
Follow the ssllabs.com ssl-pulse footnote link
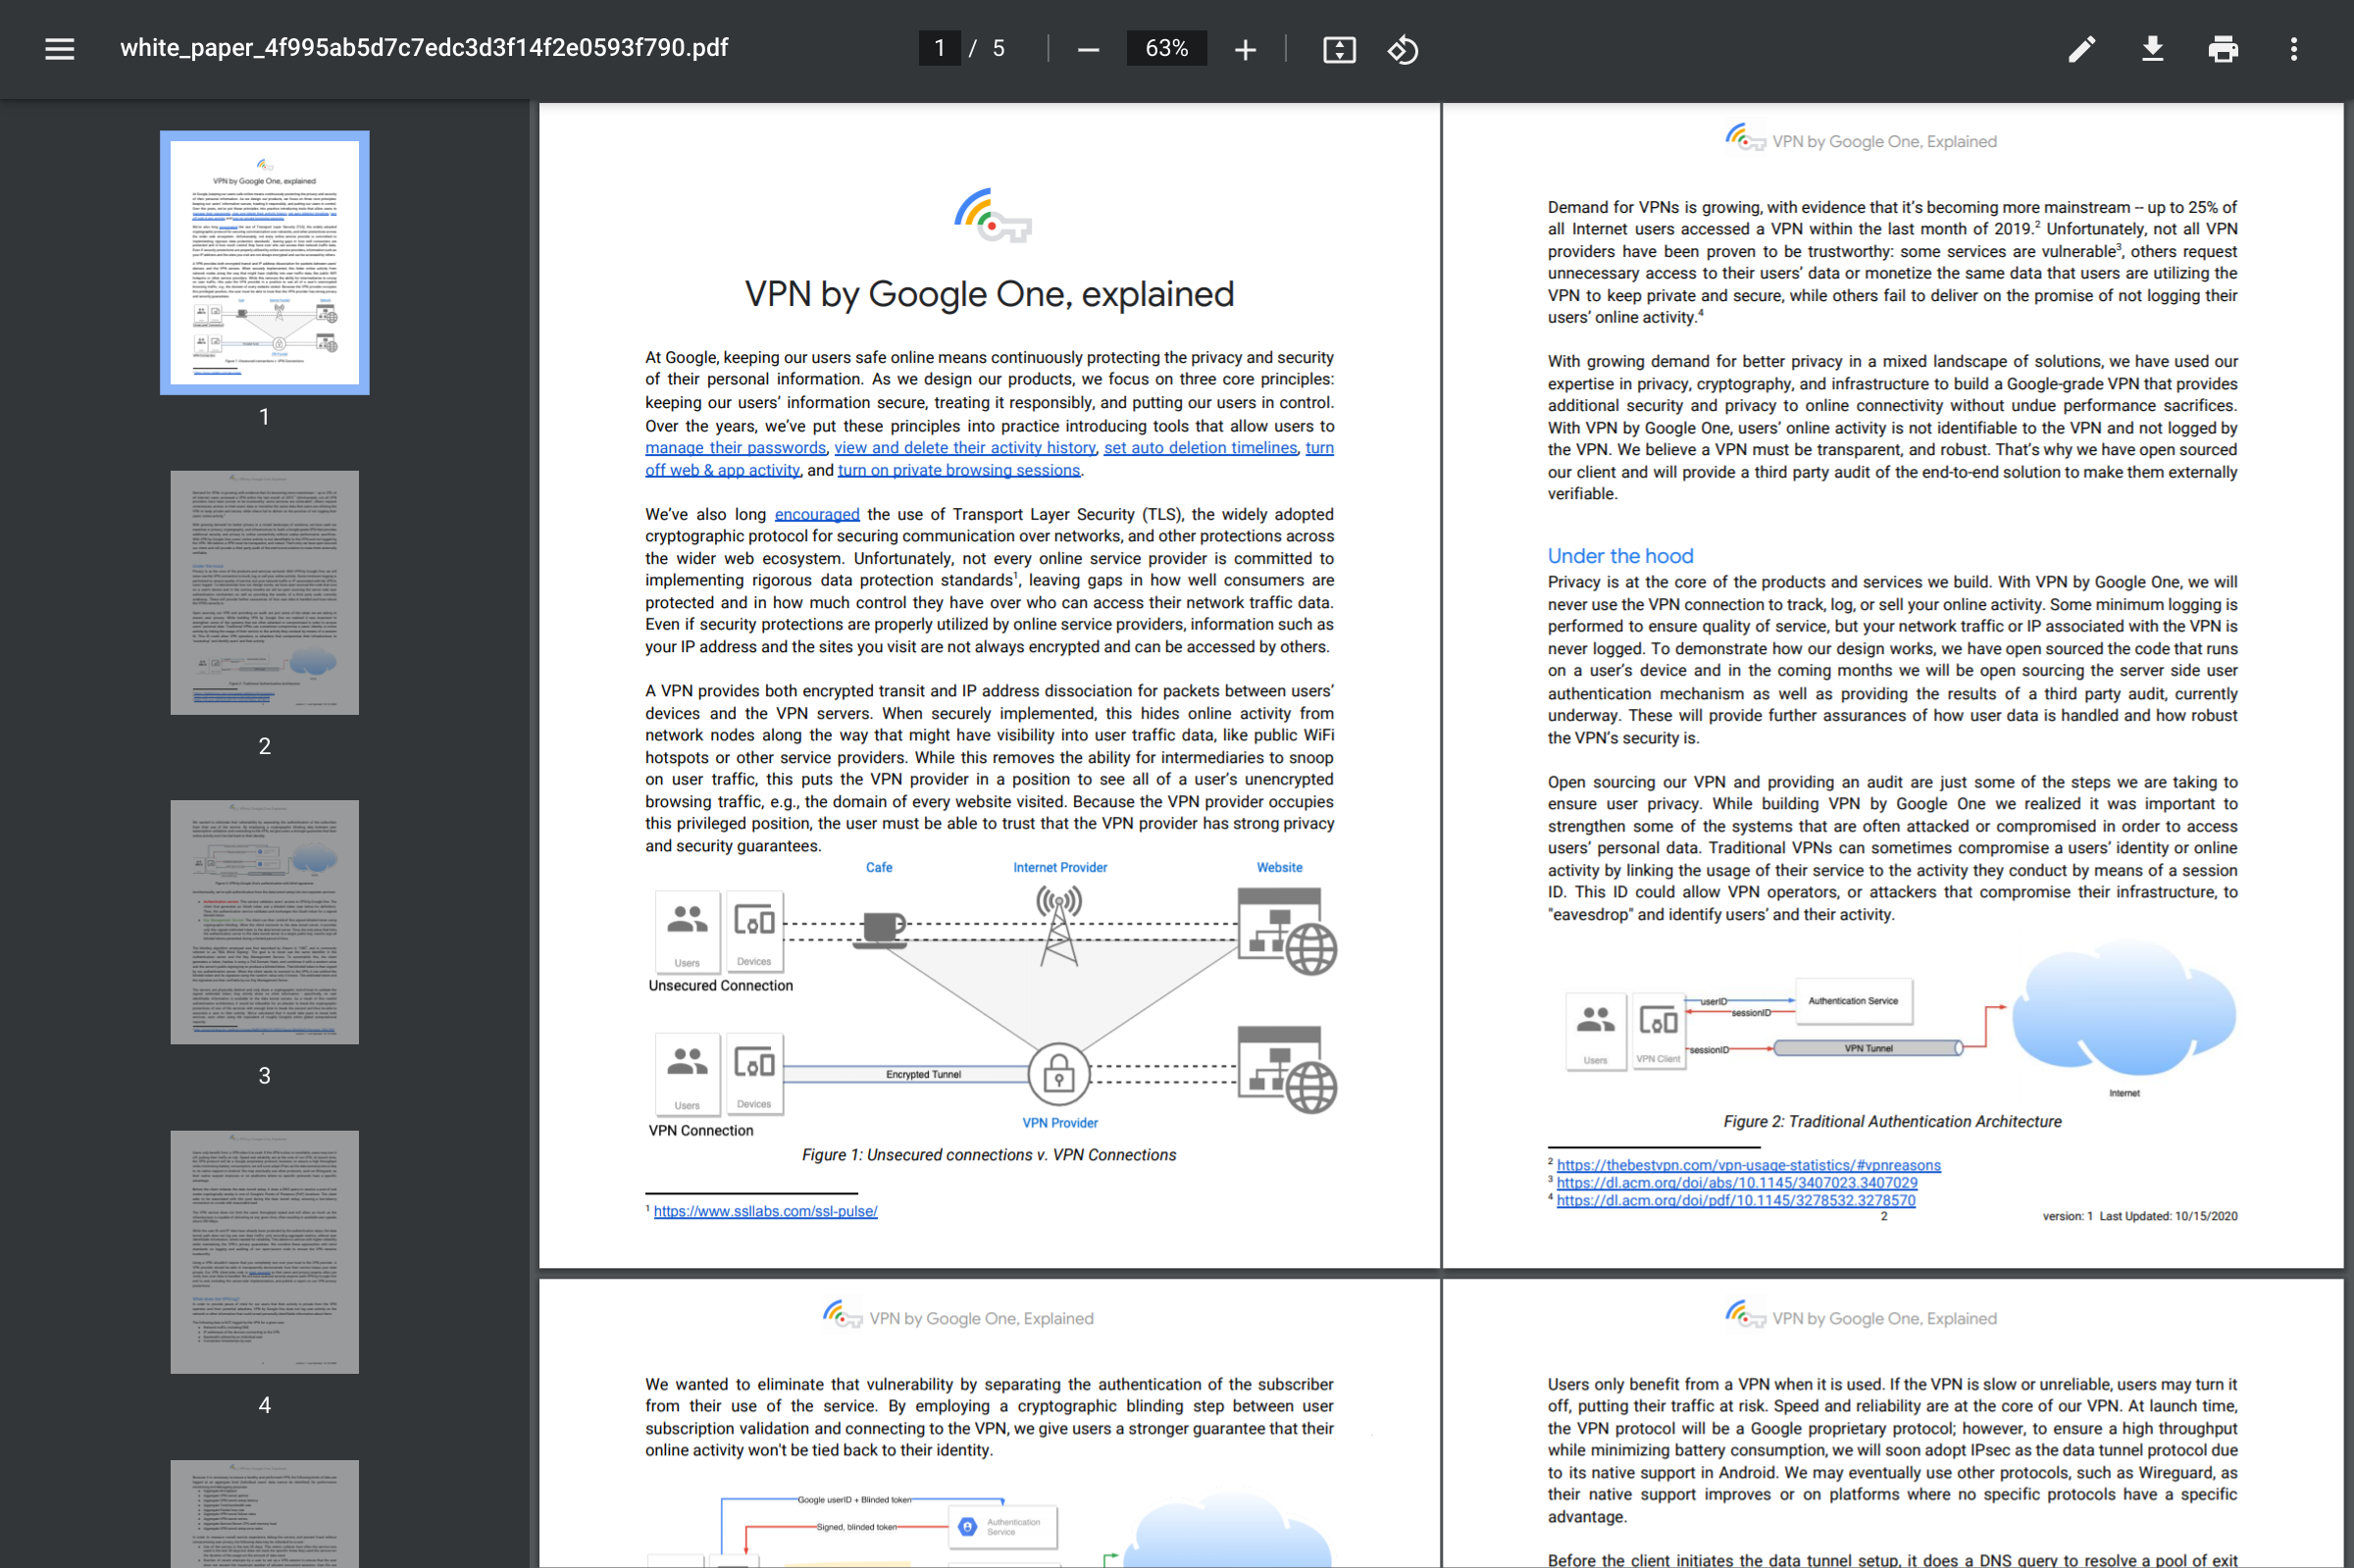(765, 1211)
